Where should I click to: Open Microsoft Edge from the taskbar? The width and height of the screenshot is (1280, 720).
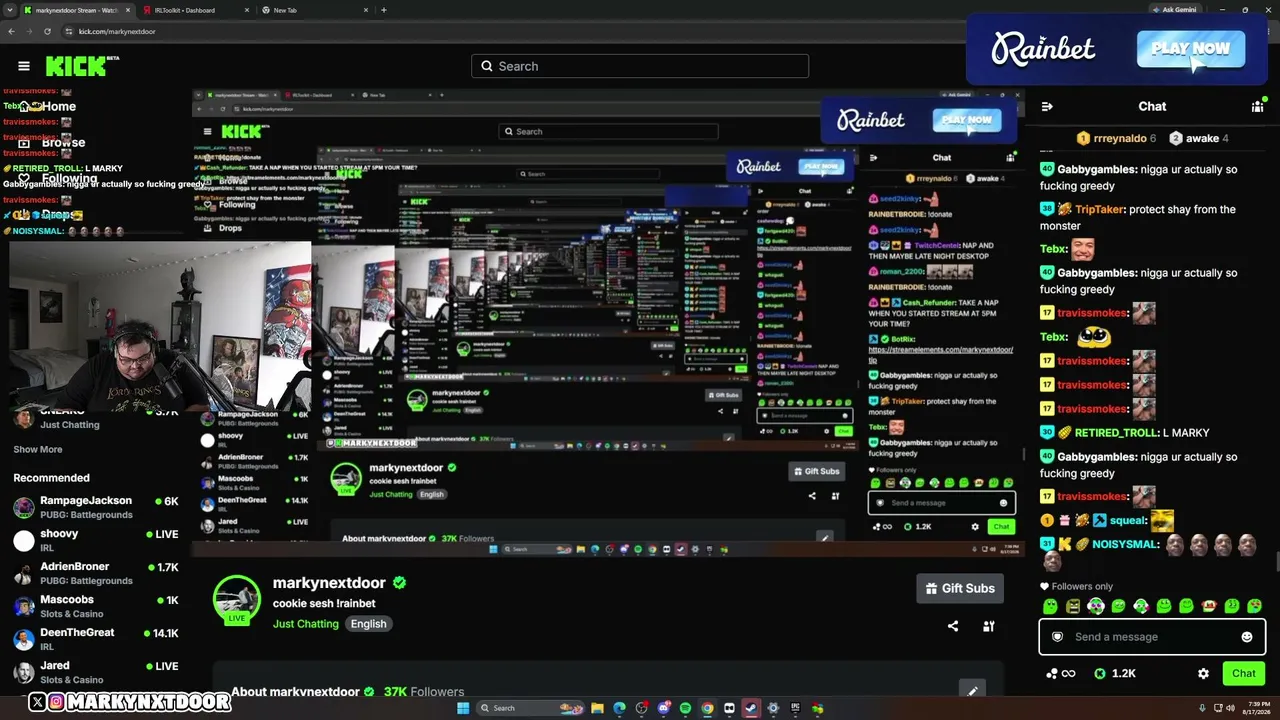(619, 709)
